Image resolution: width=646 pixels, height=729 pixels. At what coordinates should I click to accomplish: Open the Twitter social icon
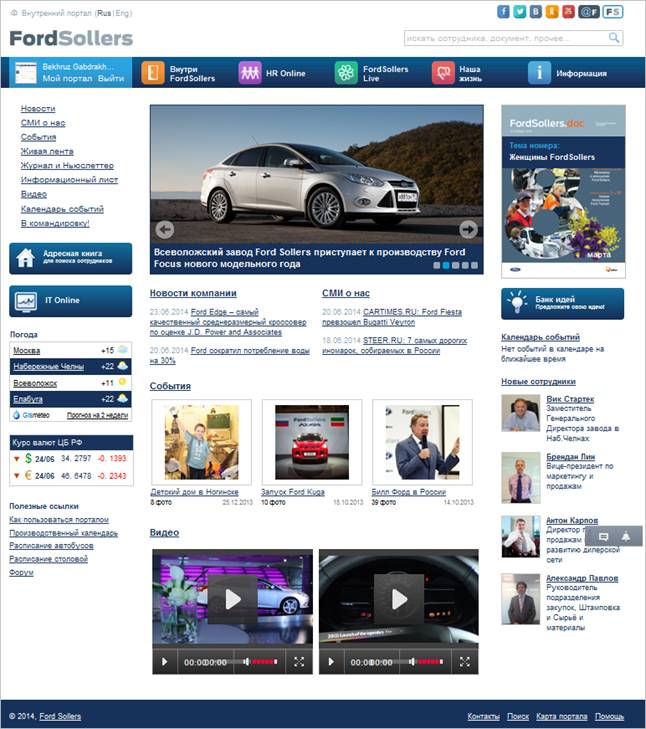519,12
